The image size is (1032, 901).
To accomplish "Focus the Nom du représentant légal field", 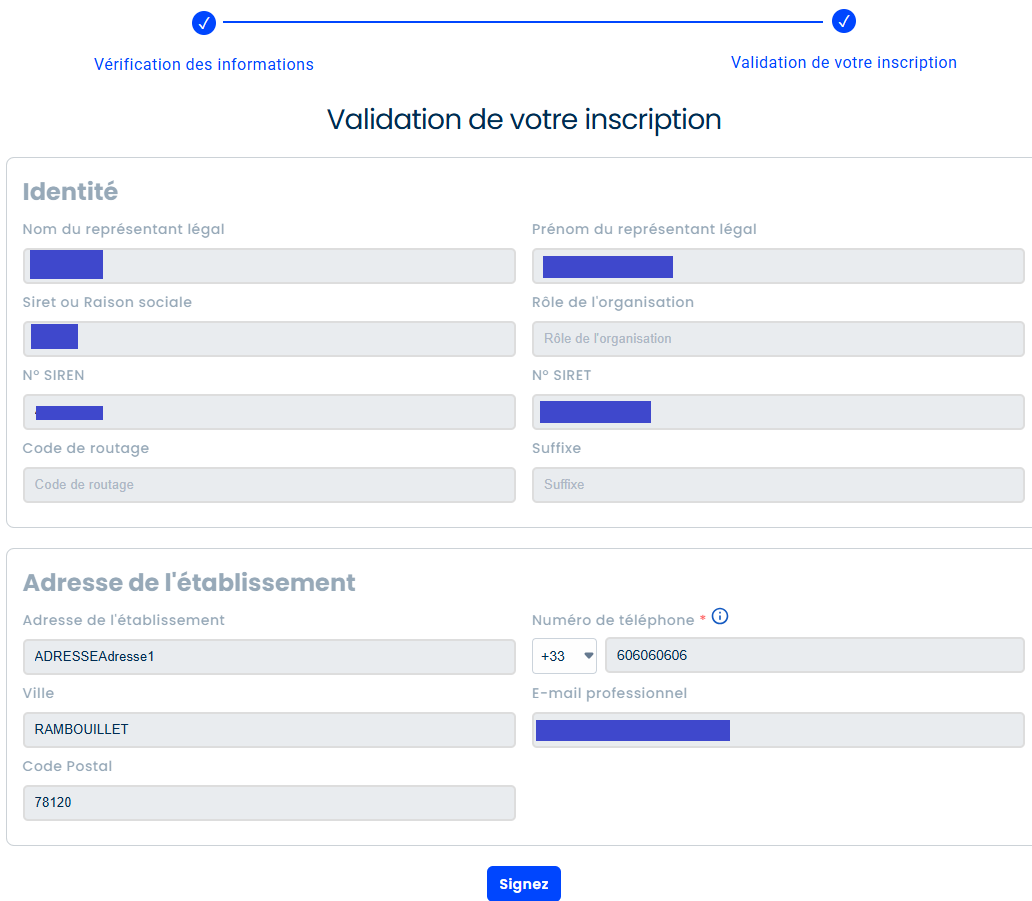I will 269,266.
